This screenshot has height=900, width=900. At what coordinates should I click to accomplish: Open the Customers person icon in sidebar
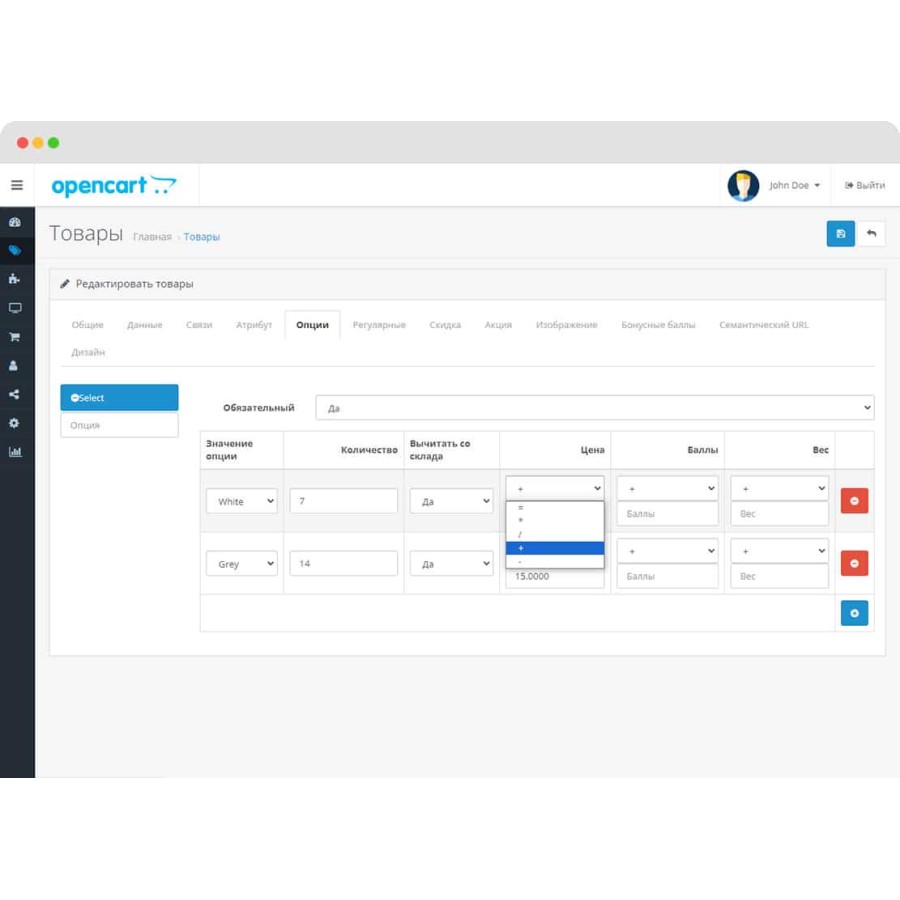[14, 366]
